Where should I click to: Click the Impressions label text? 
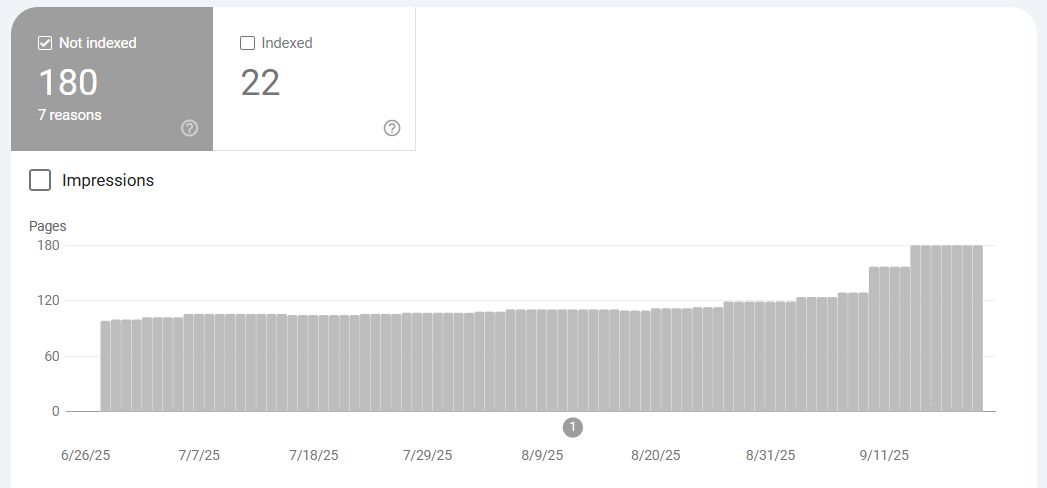pyautogui.click(x=108, y=180)
